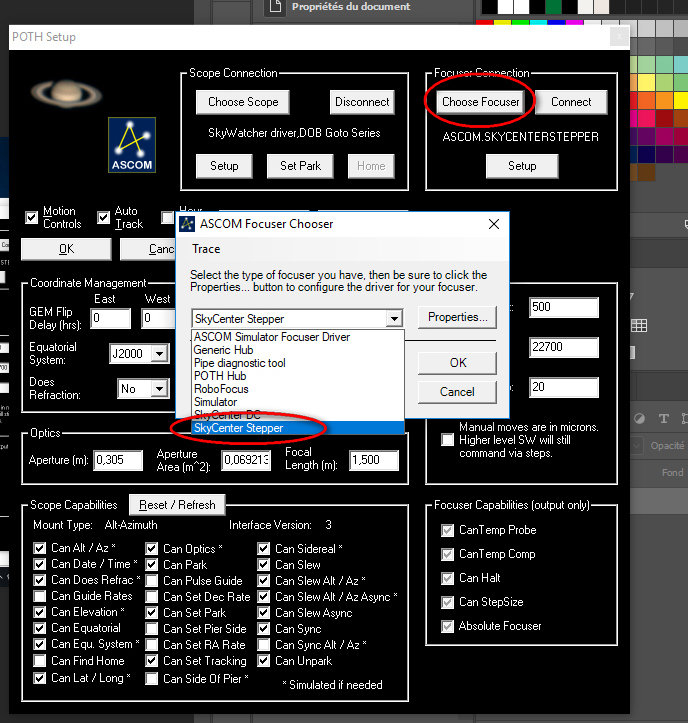Image resolution: width=688 pixels, height=723 pixels.
Task: Toggle the Can Set Tracking checkbox
Action: tap(152, 661)
